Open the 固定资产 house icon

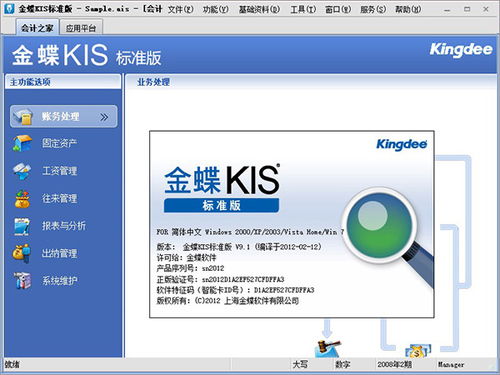click(x=22, y=143)
